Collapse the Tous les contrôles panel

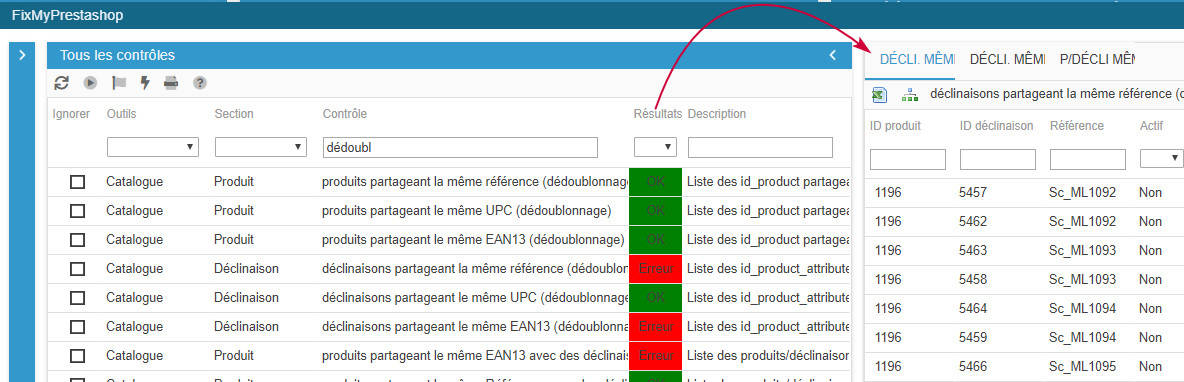[833, 55]
